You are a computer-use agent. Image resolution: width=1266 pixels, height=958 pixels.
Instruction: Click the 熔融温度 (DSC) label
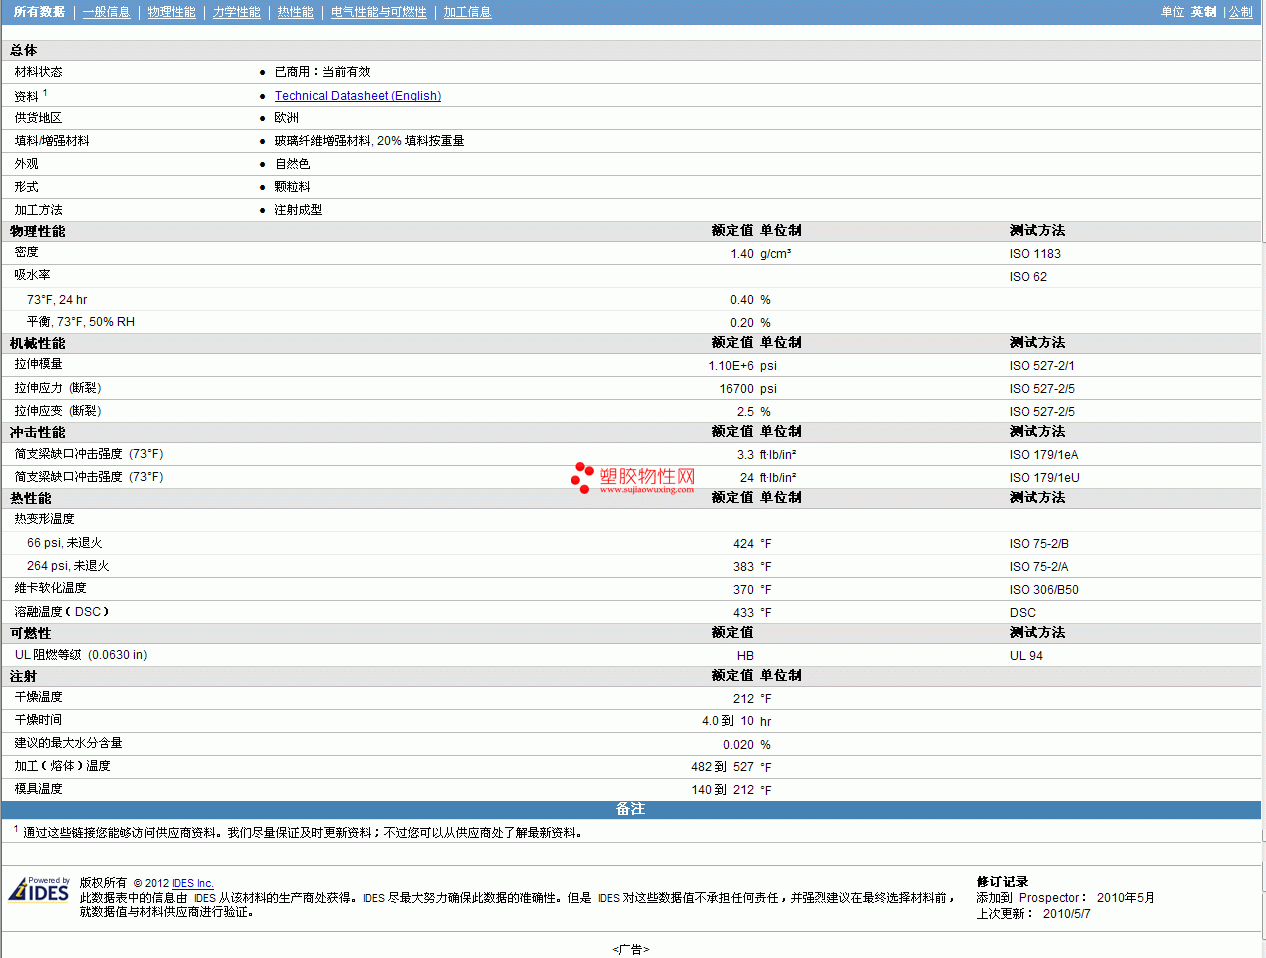click(62, 612)
